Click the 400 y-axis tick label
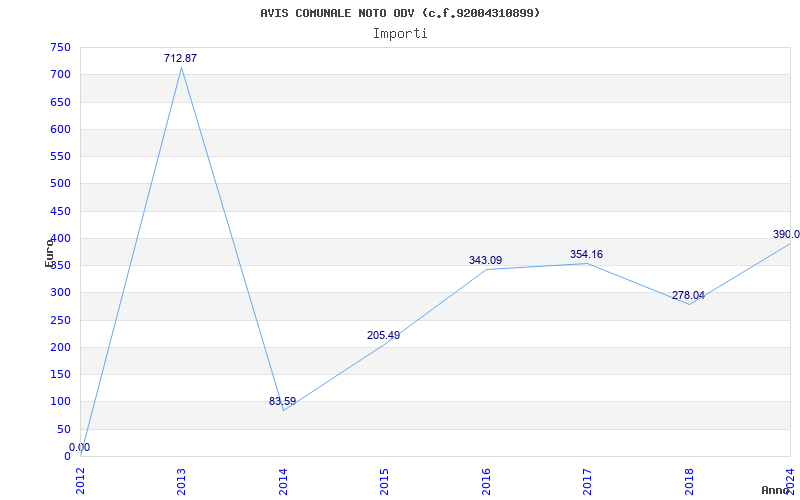 point(60,238)
